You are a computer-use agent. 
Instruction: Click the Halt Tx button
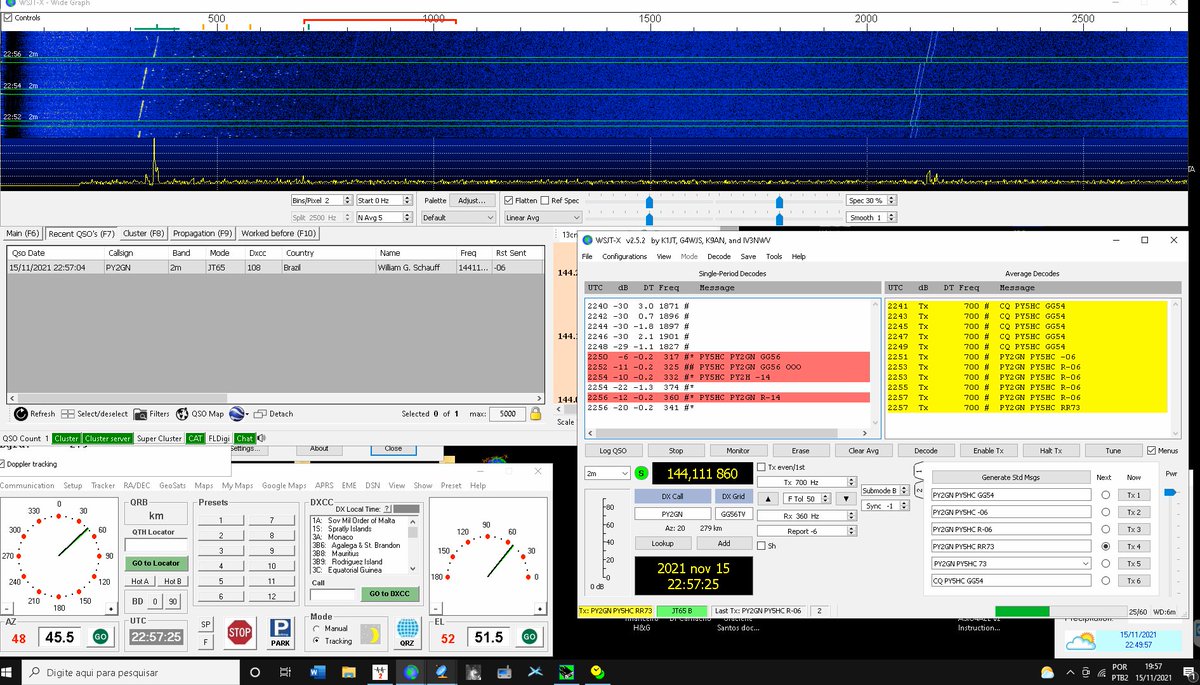tap(1052, 451)
